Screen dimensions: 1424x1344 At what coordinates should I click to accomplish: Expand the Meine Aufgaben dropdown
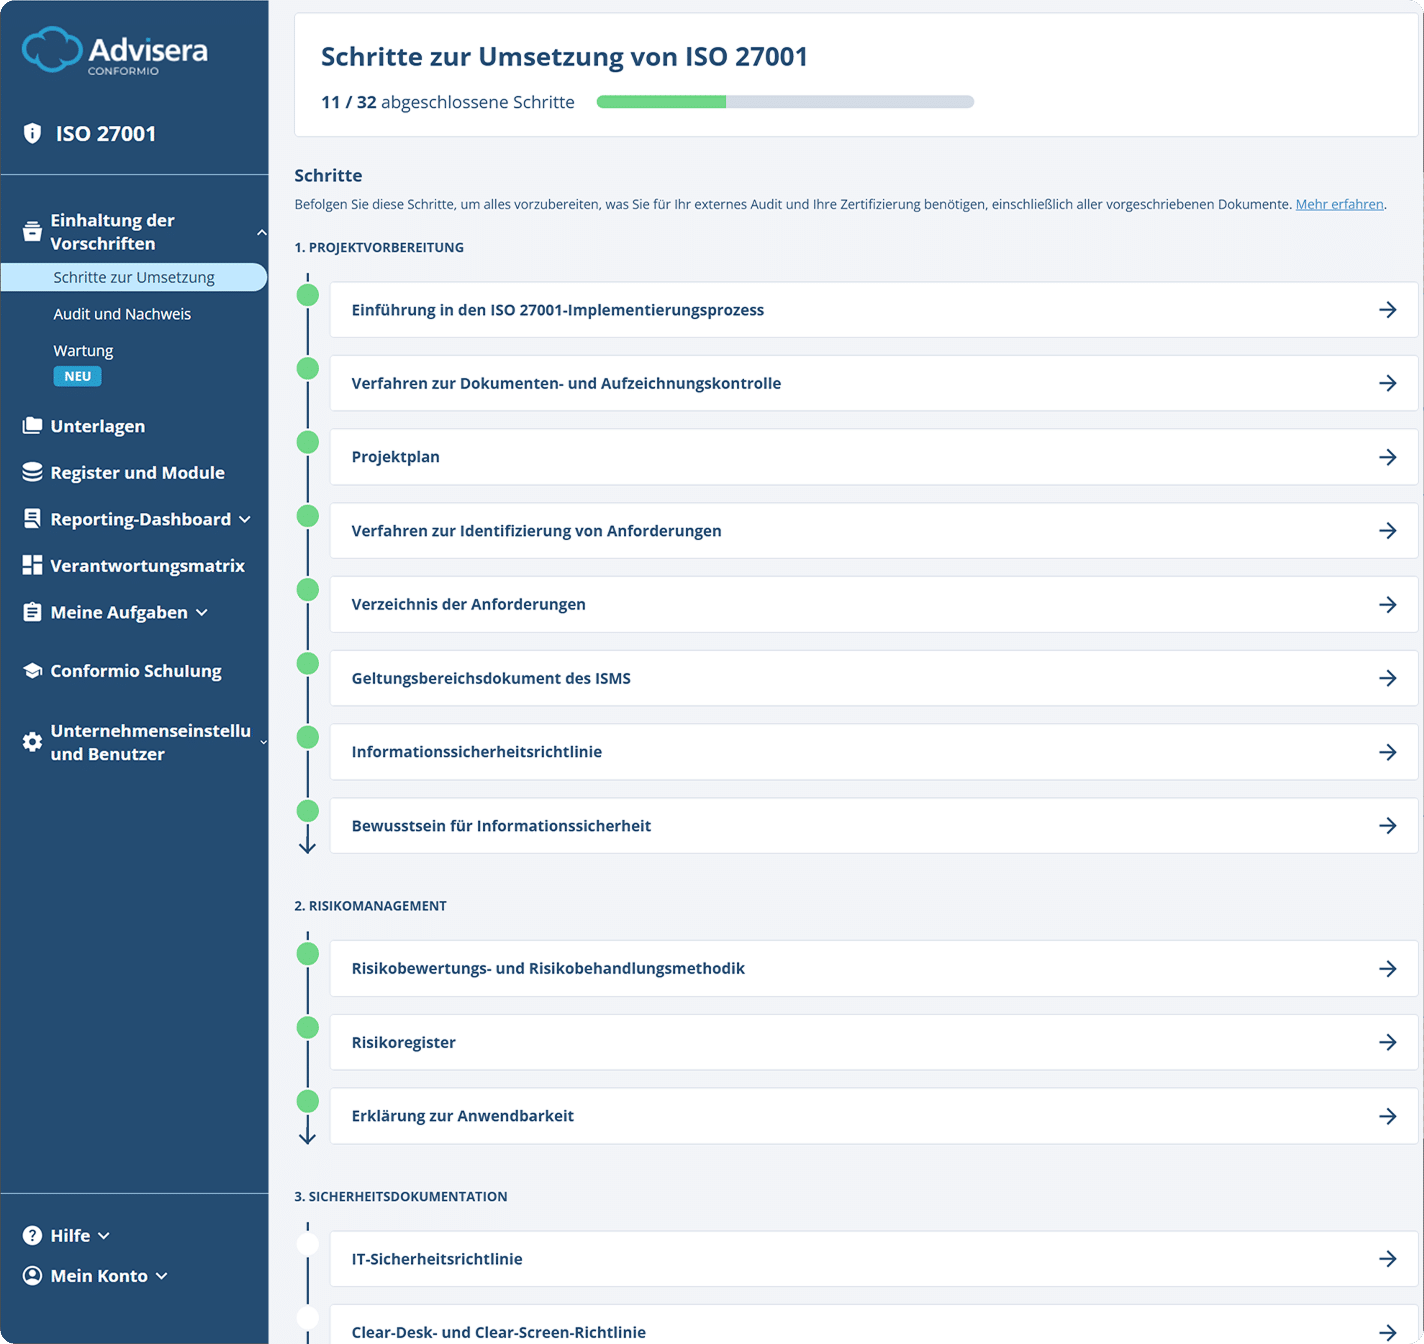click(202, 613)
